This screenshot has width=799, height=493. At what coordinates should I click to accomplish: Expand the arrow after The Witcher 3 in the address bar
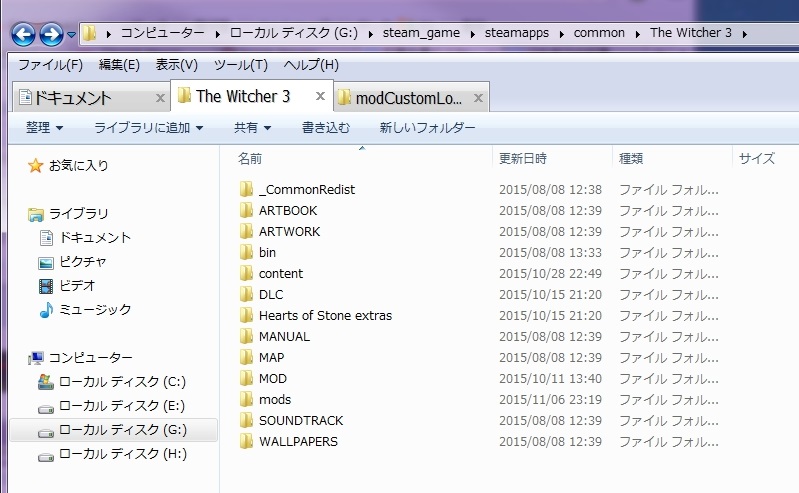(x=744, y=34)
